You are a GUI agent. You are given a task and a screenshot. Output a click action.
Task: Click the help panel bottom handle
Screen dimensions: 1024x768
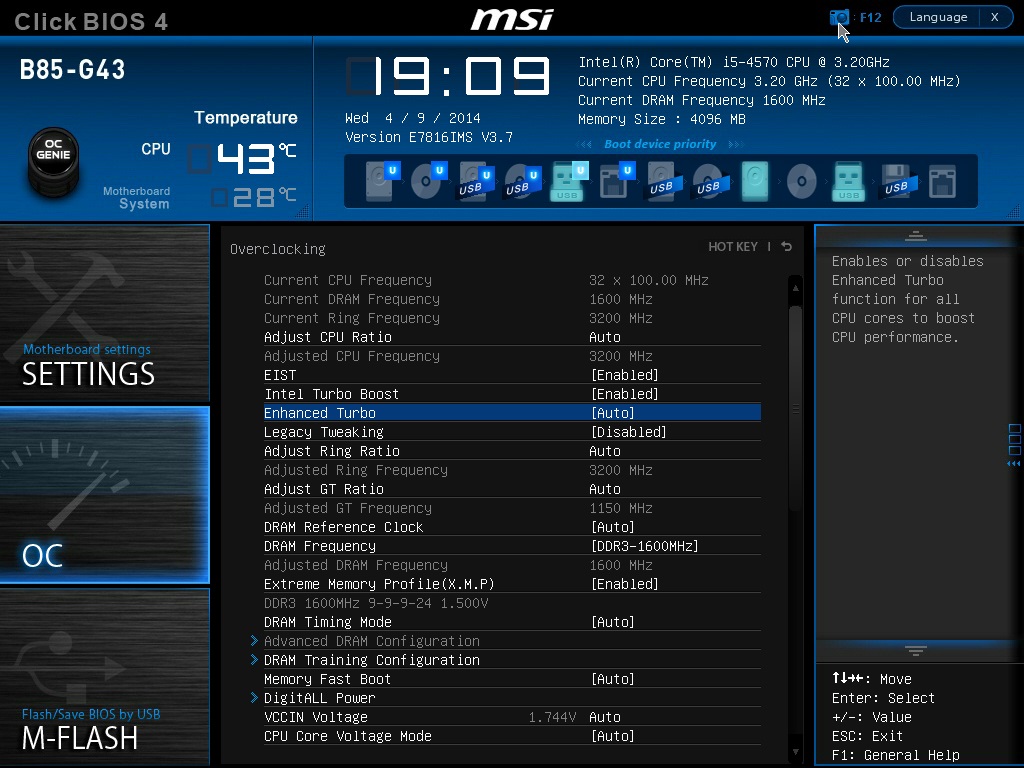pos(916,650)
